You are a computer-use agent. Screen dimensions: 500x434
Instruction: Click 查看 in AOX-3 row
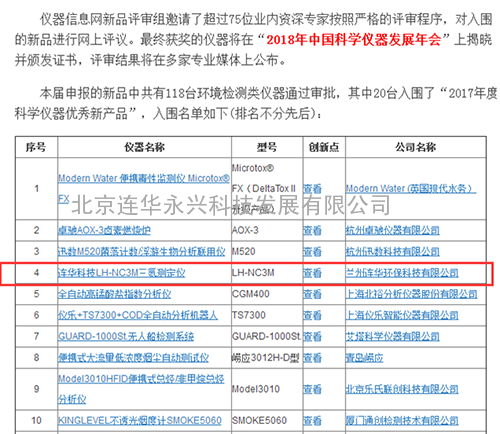[x=312, y=230]
